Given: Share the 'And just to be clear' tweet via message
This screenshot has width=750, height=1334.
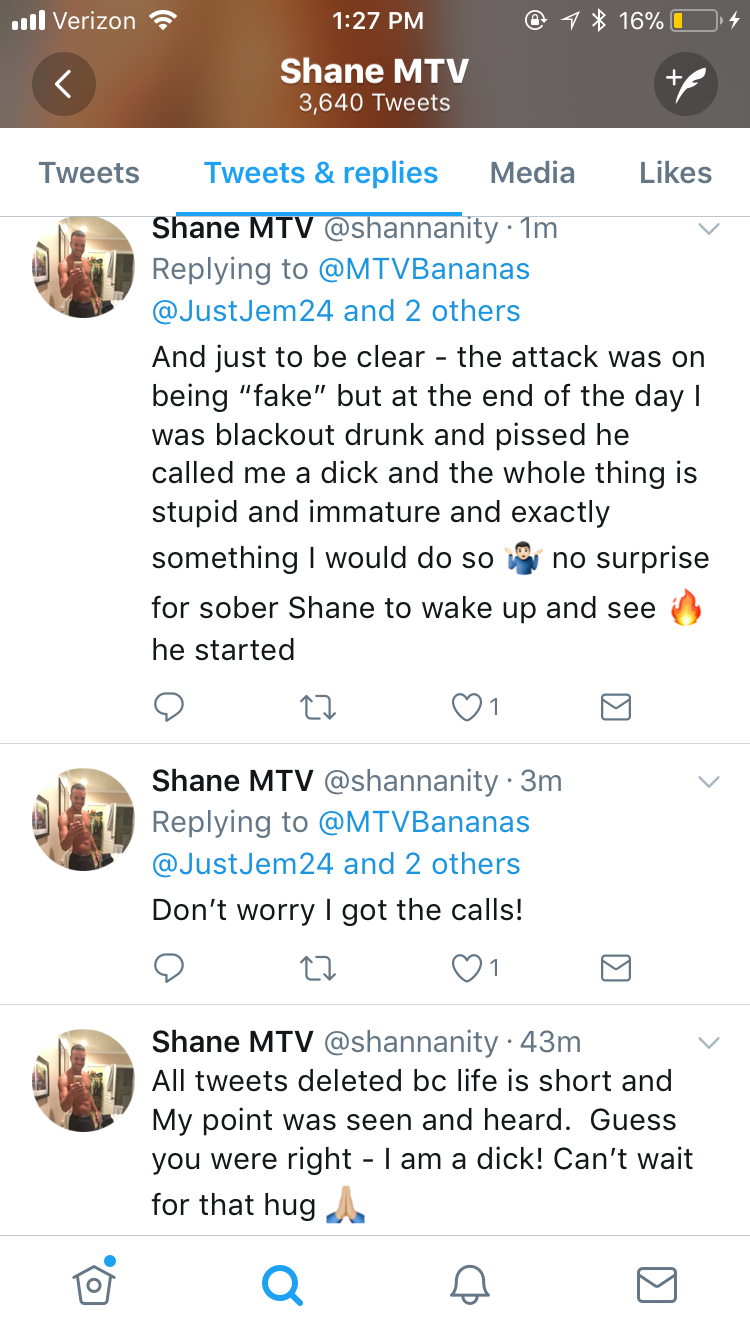Looking at the screenshot, I should [615, 708].
